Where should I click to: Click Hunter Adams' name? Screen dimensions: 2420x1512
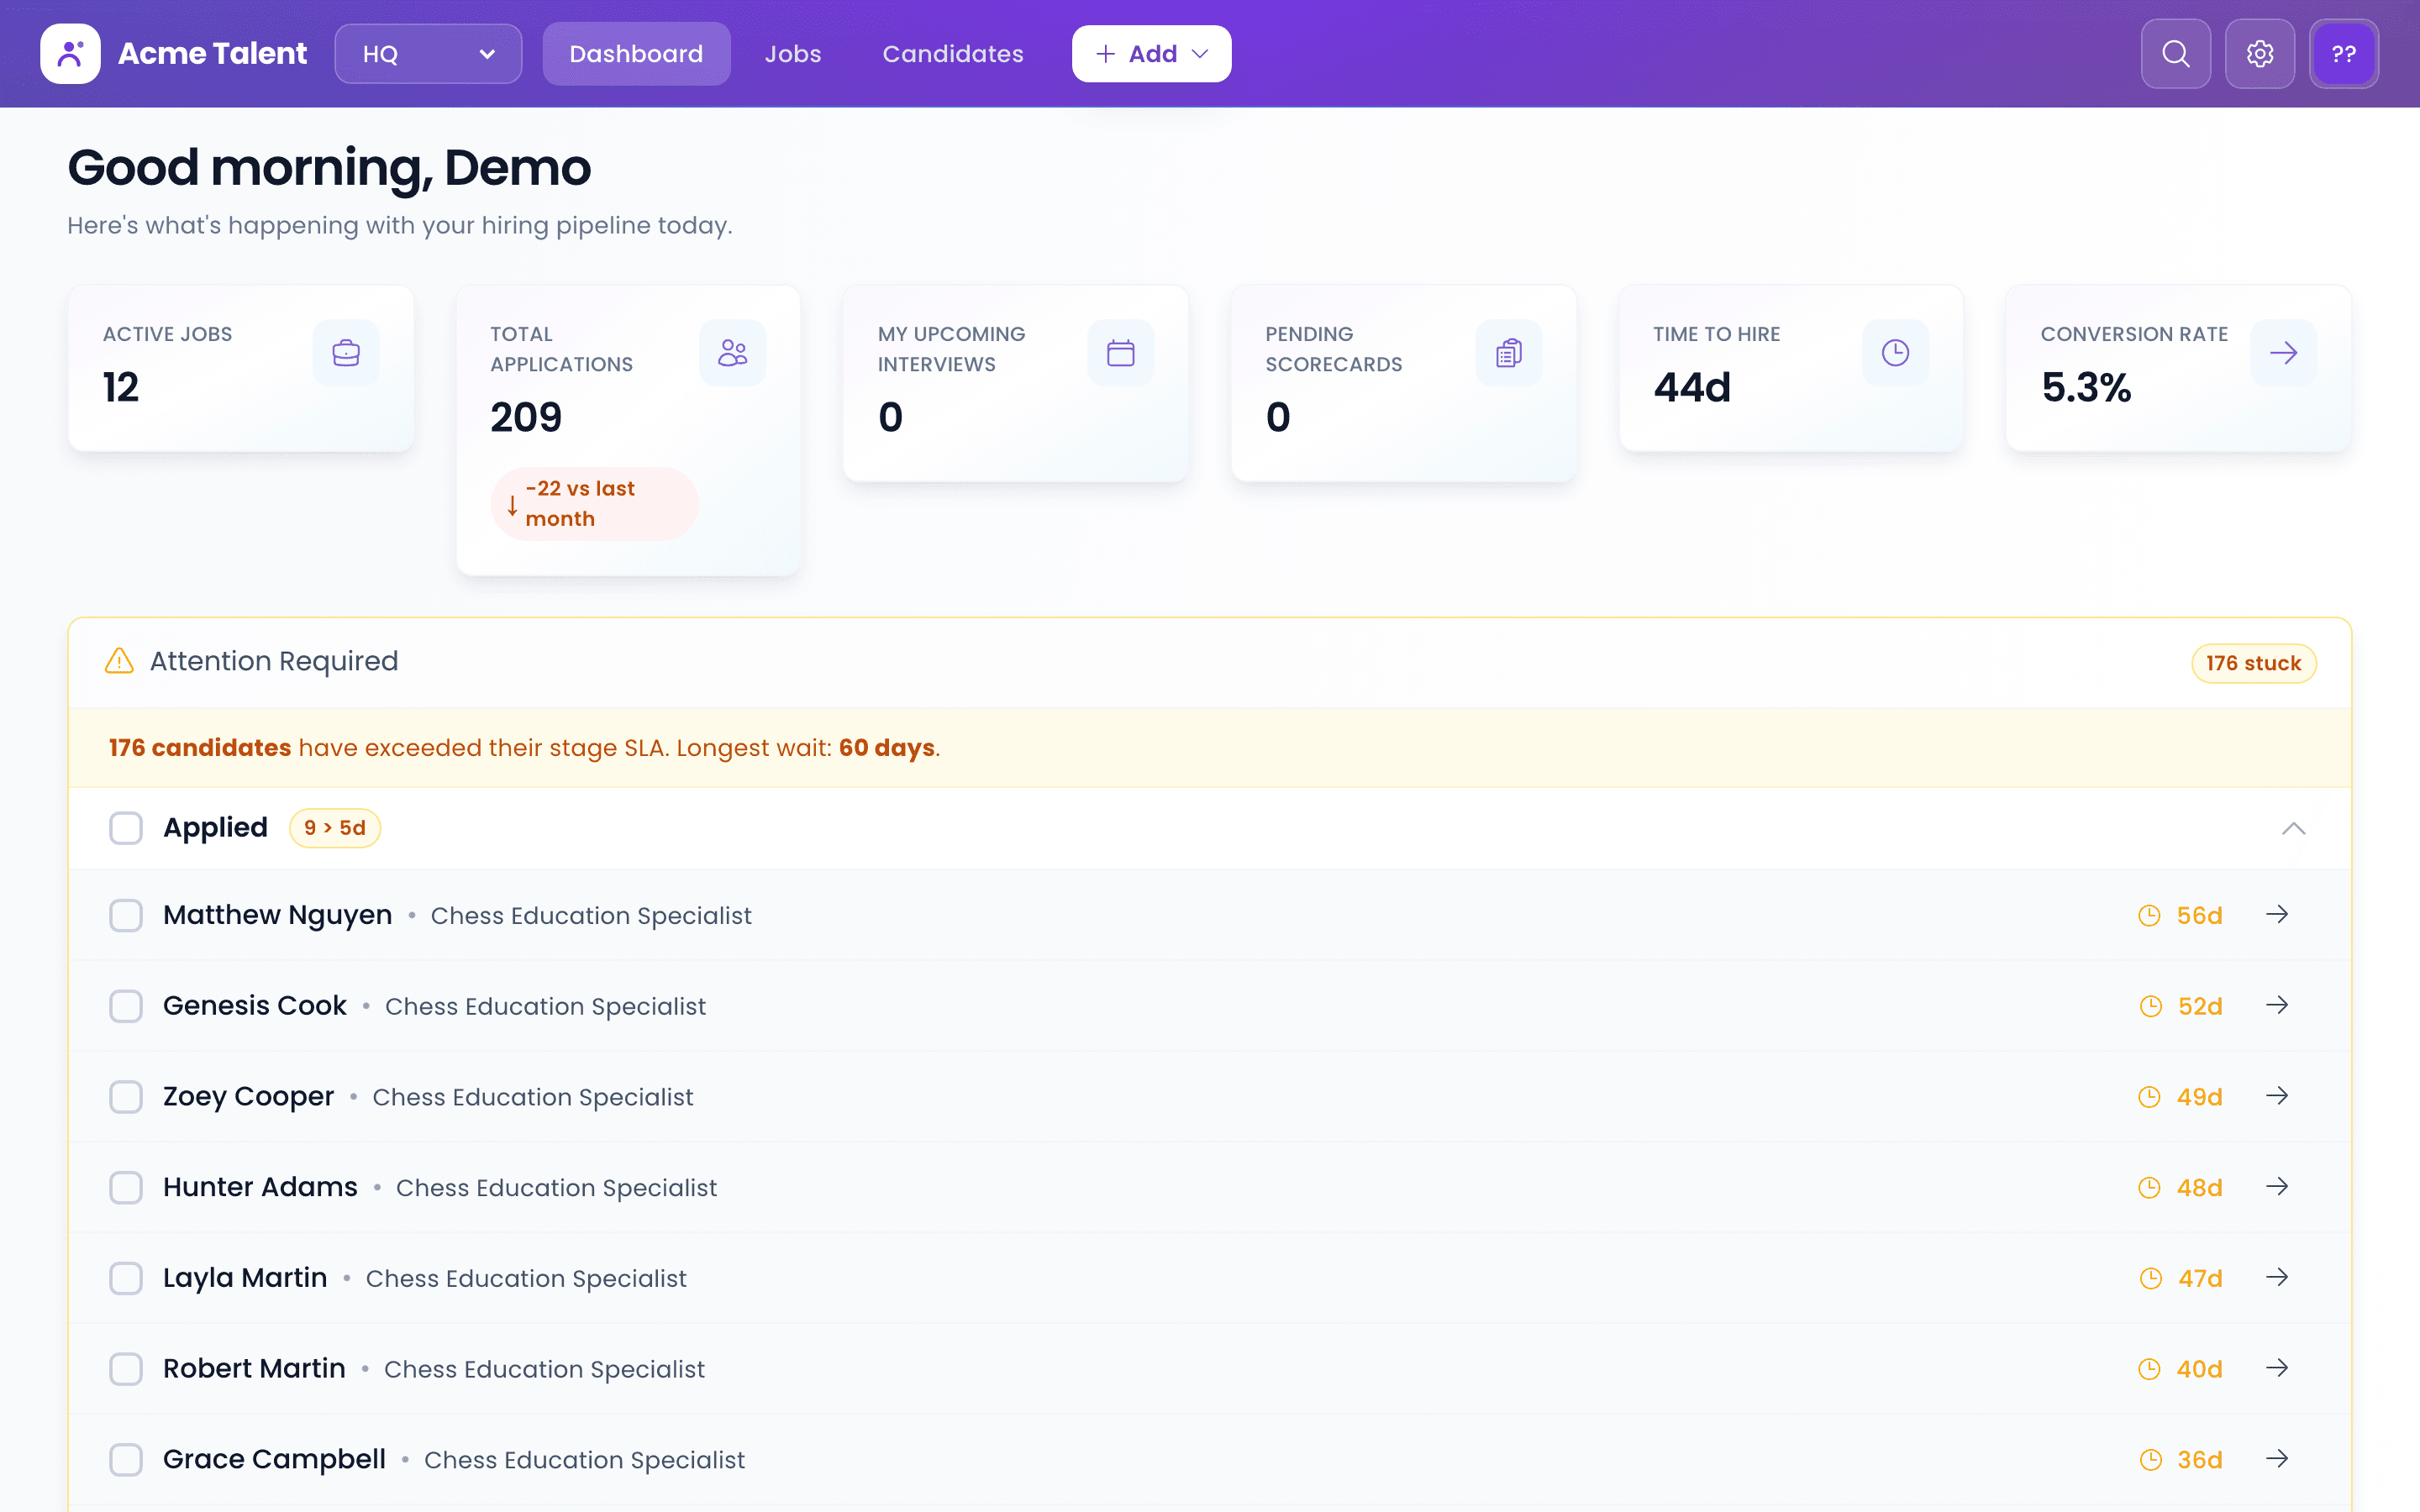coord(260,1187)
